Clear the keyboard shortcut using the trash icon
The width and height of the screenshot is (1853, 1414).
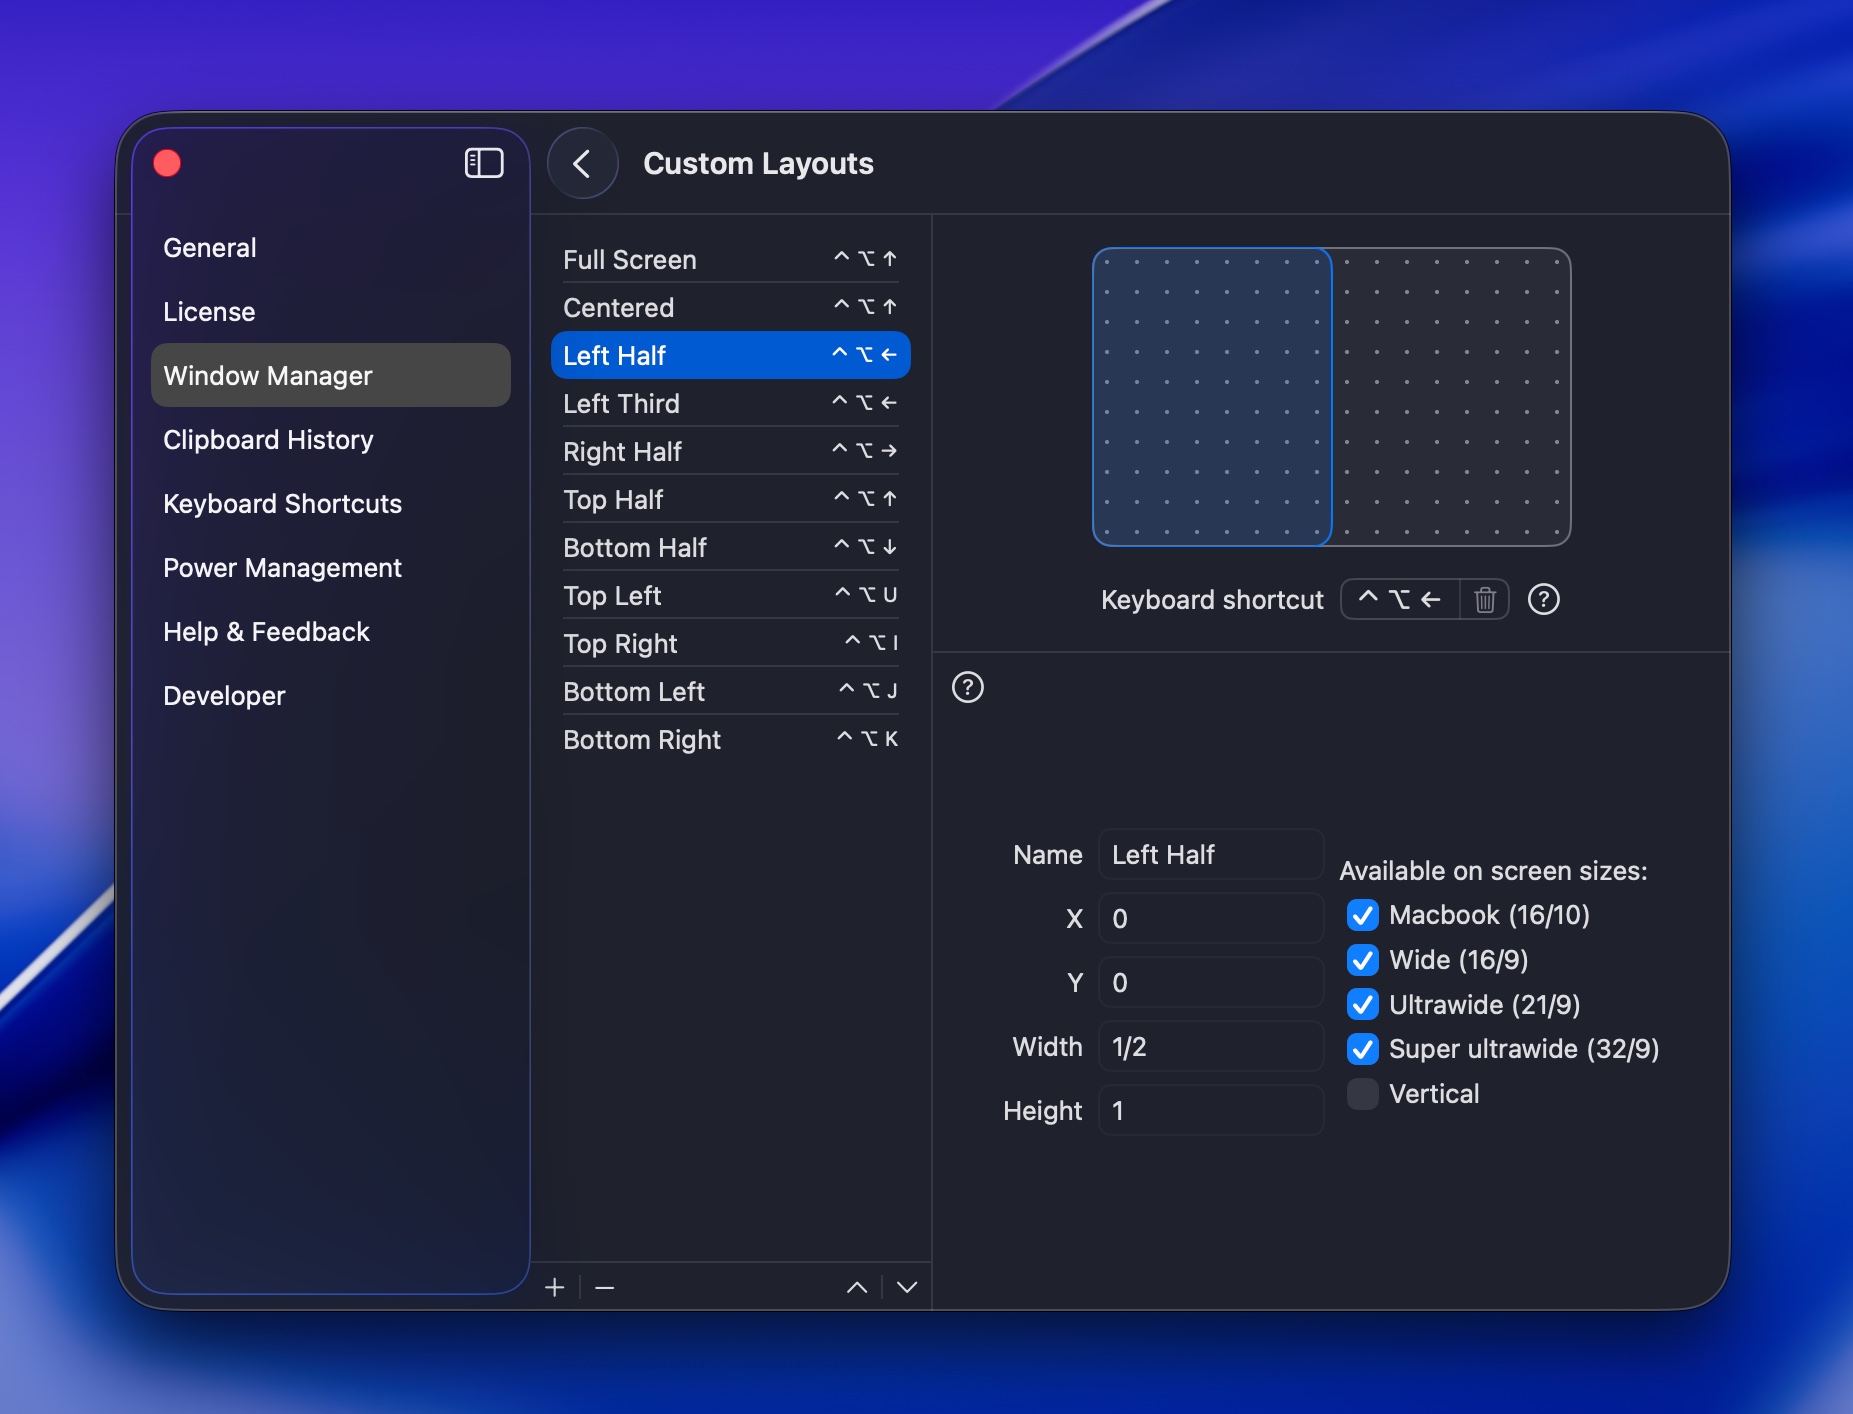[1484, 599]
